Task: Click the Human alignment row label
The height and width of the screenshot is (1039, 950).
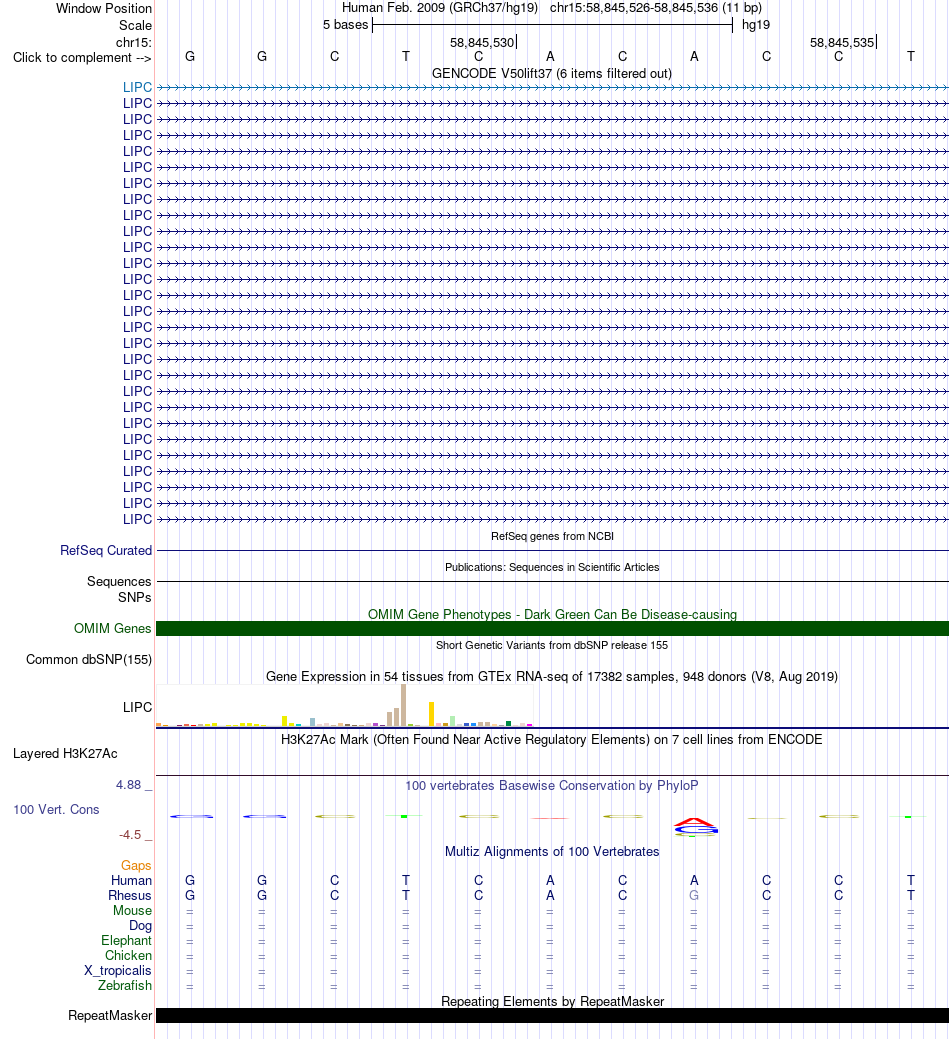Action: [131, 881]
